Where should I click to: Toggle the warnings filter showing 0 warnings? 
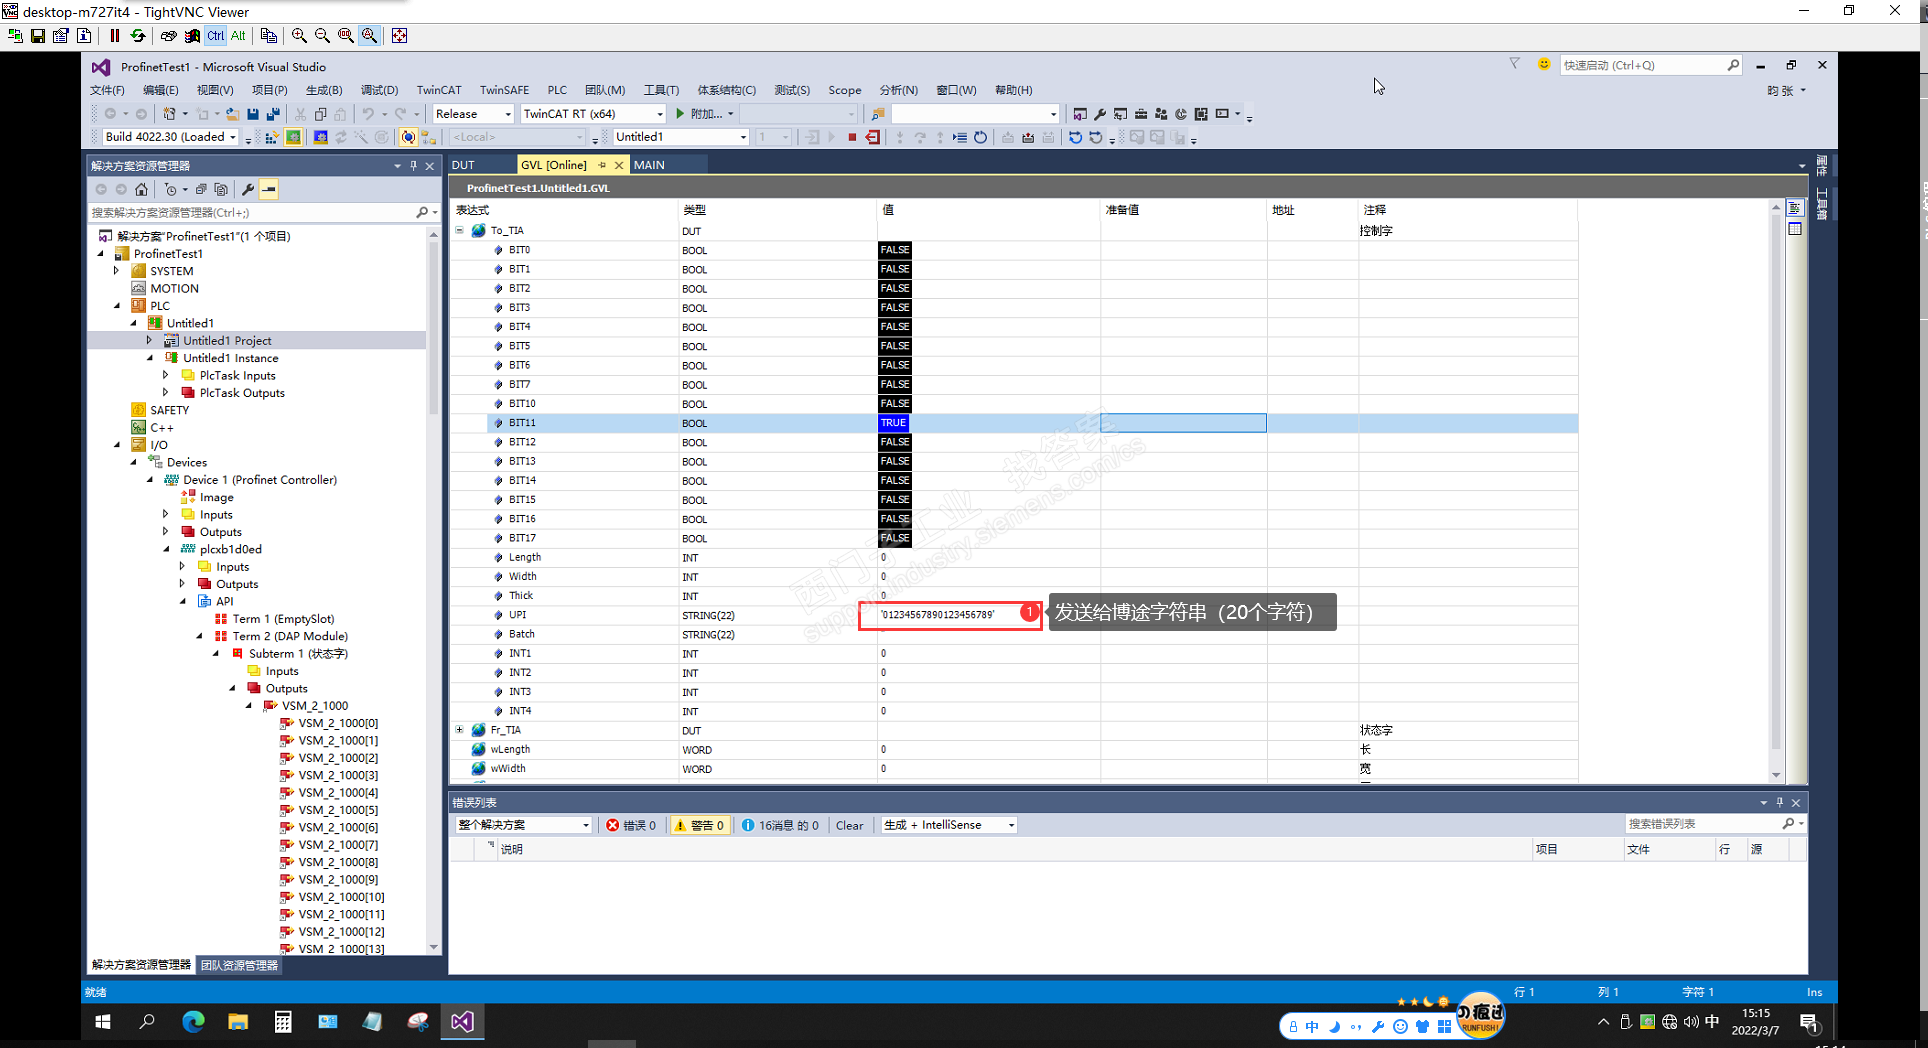pyautogui.click(x=699, y=825)
